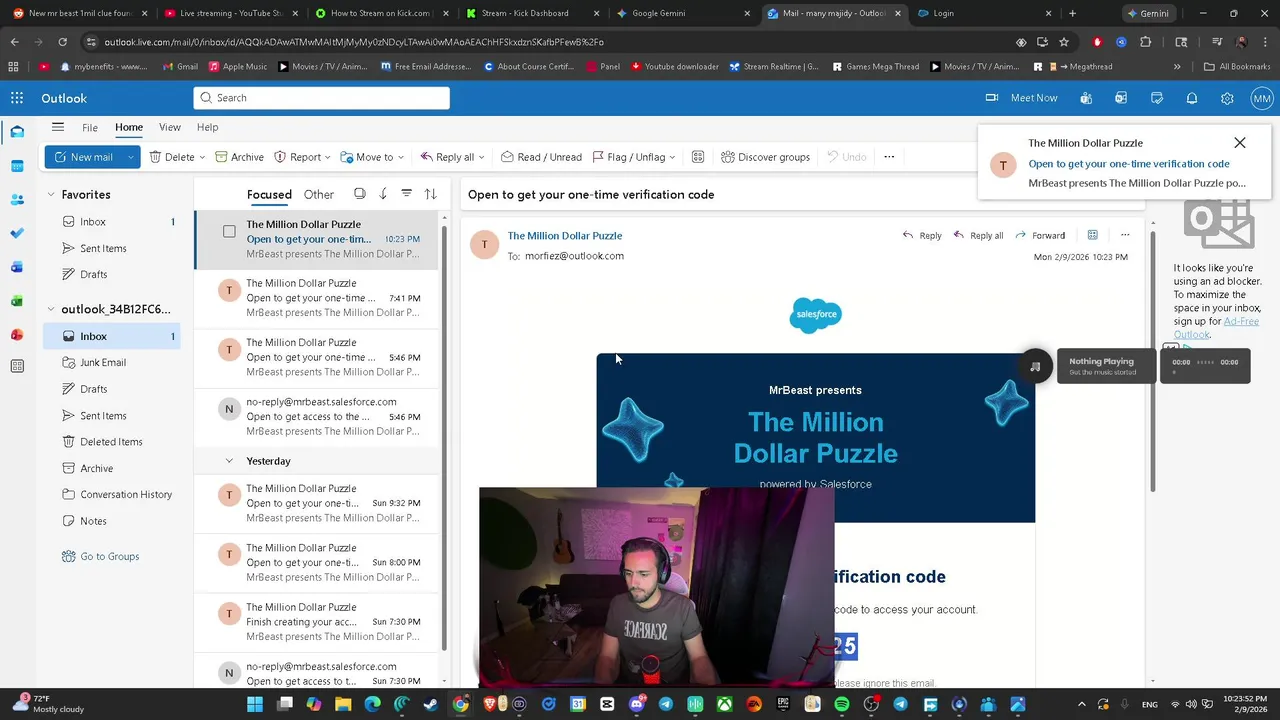
Task: Open Excel app in left rail
Action: click(x=17, y=301)
